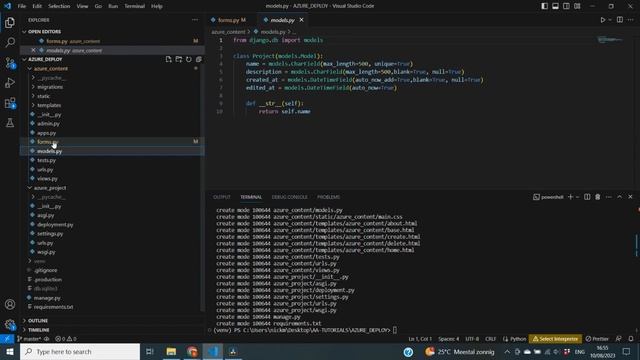Open requirements.txt in explorer
The height and width of the screenshot is (360, 640).
point(53,307)
